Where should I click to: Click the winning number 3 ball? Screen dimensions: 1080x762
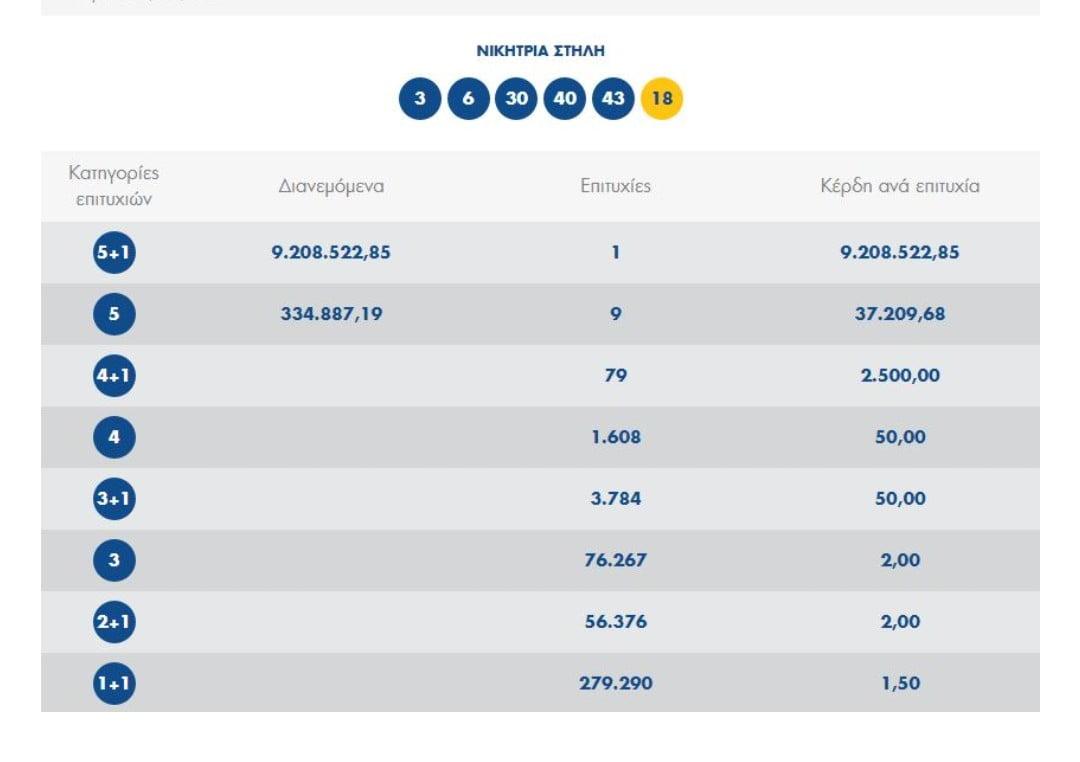pyautogui.click(x=420, y=99)
